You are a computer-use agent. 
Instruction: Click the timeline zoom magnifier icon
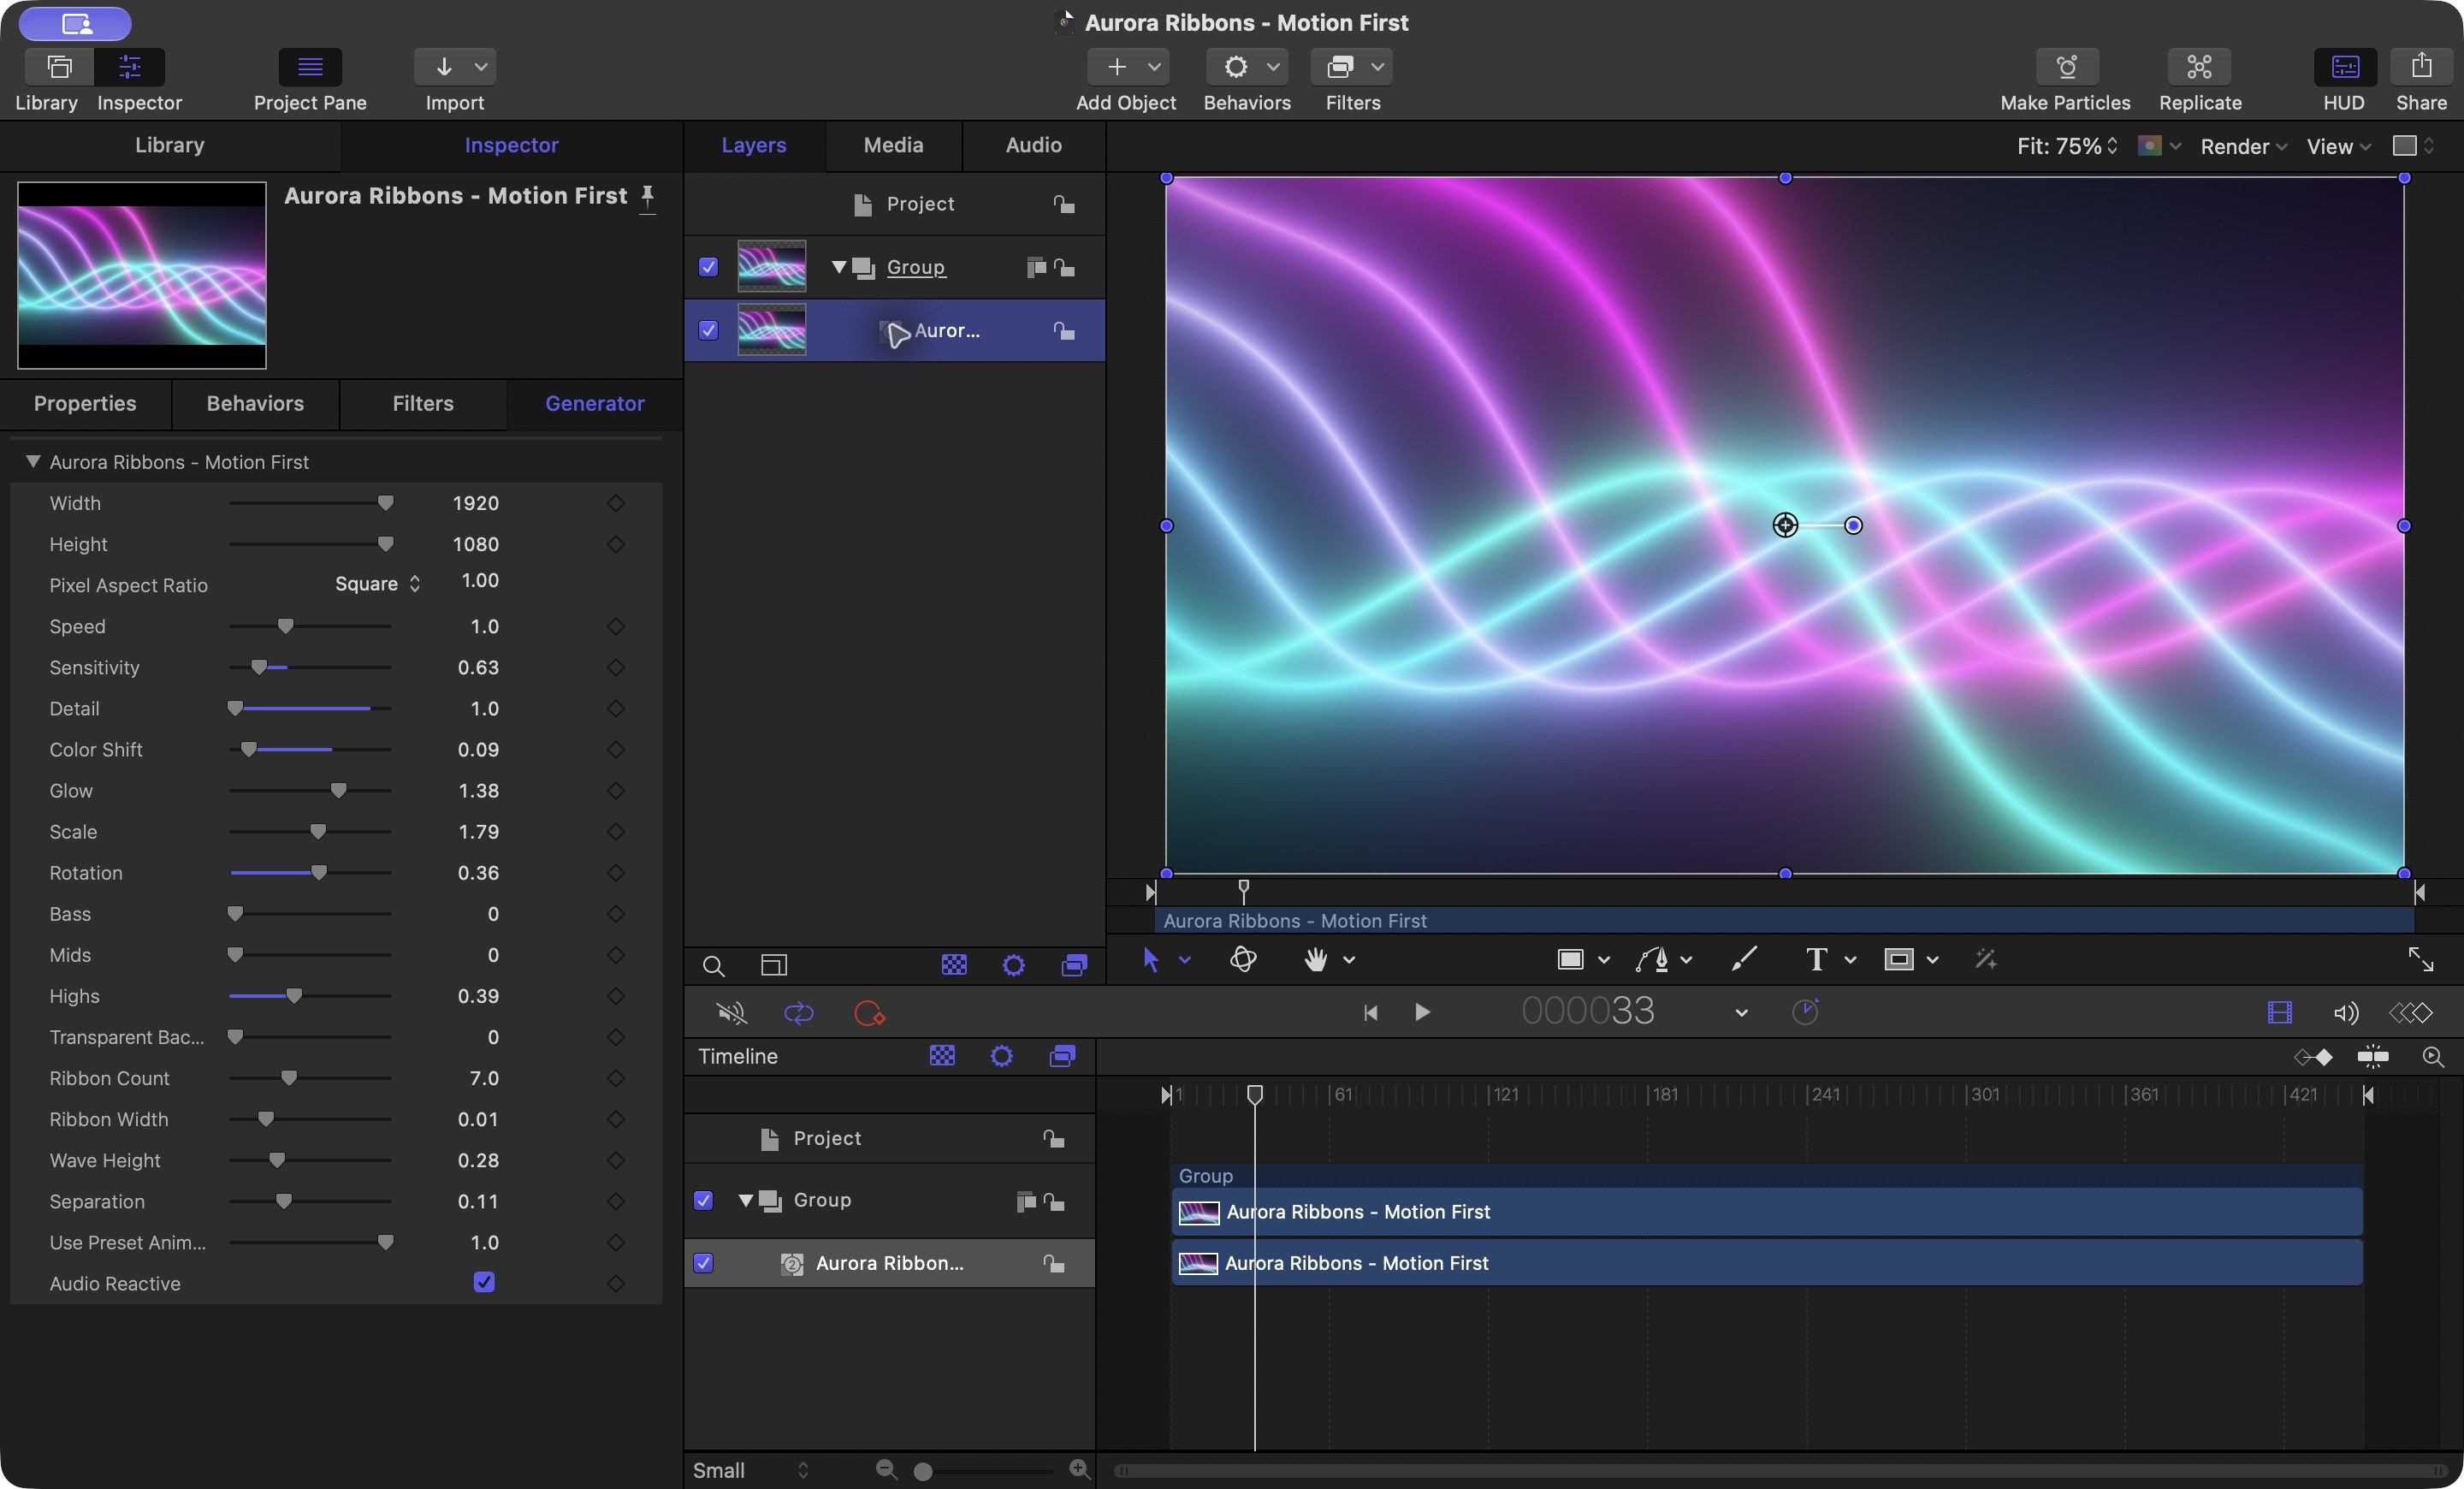tap(2433, 1057)
